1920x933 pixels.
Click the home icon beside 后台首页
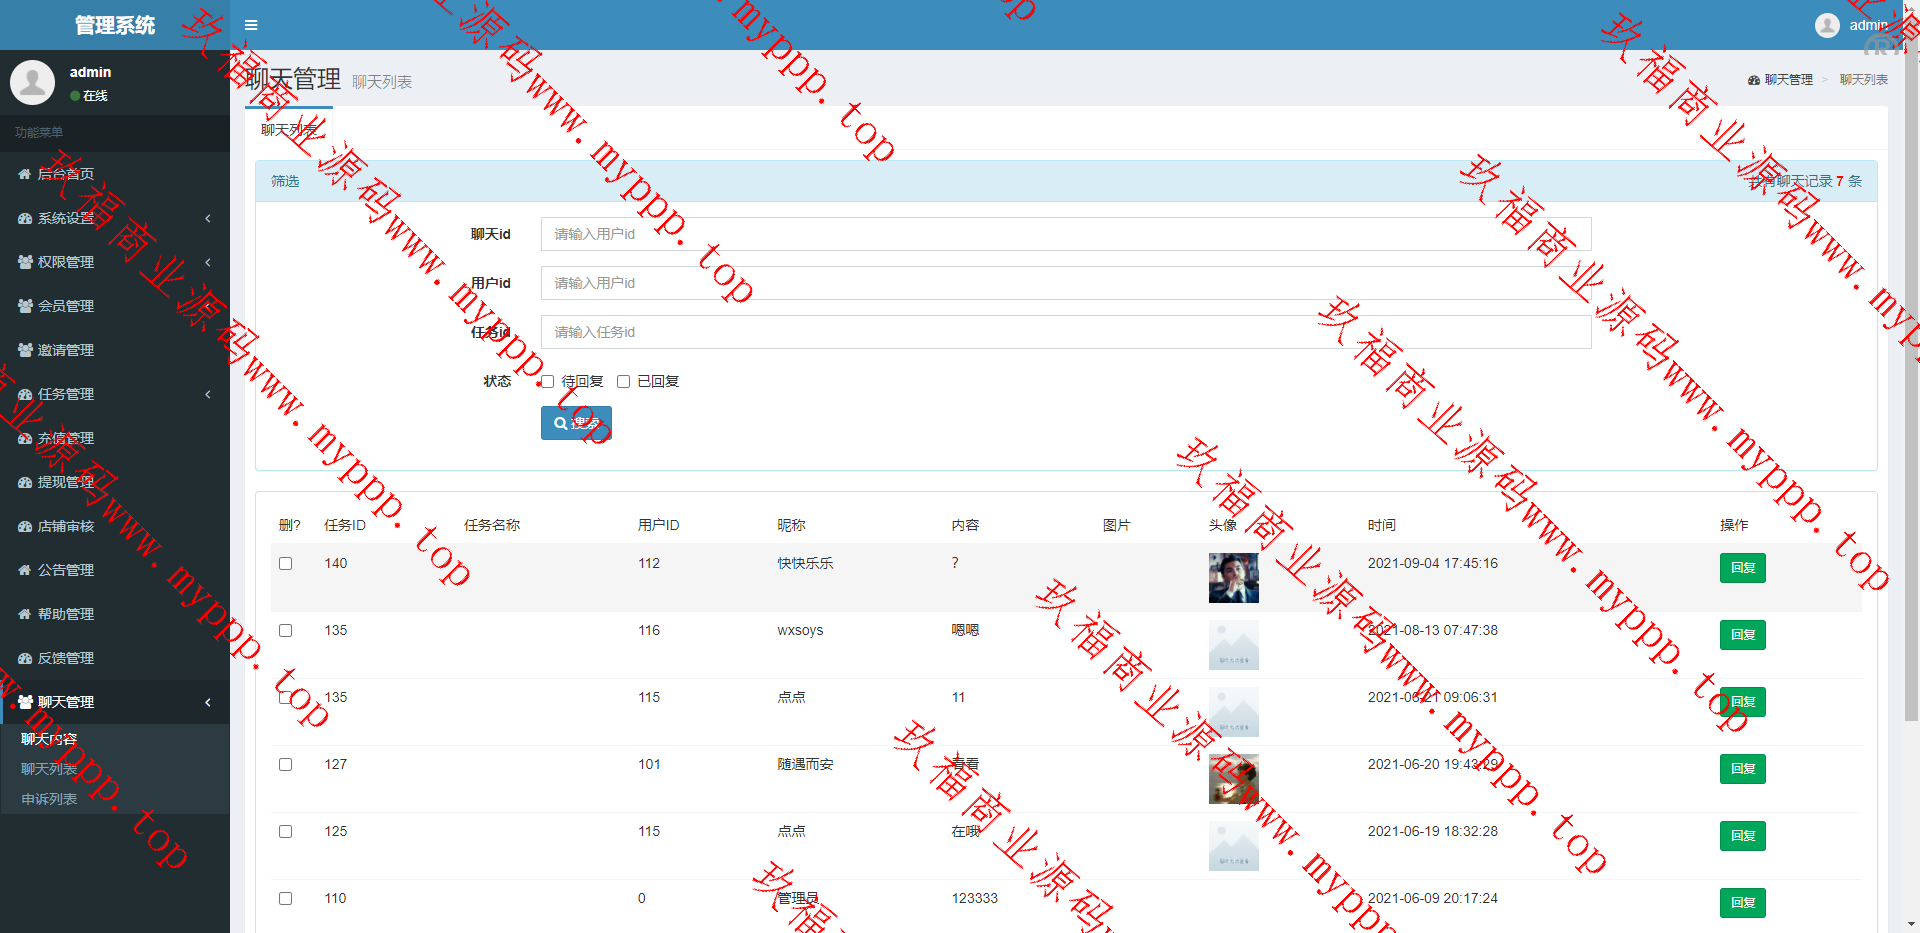click(x=25, y=174)
